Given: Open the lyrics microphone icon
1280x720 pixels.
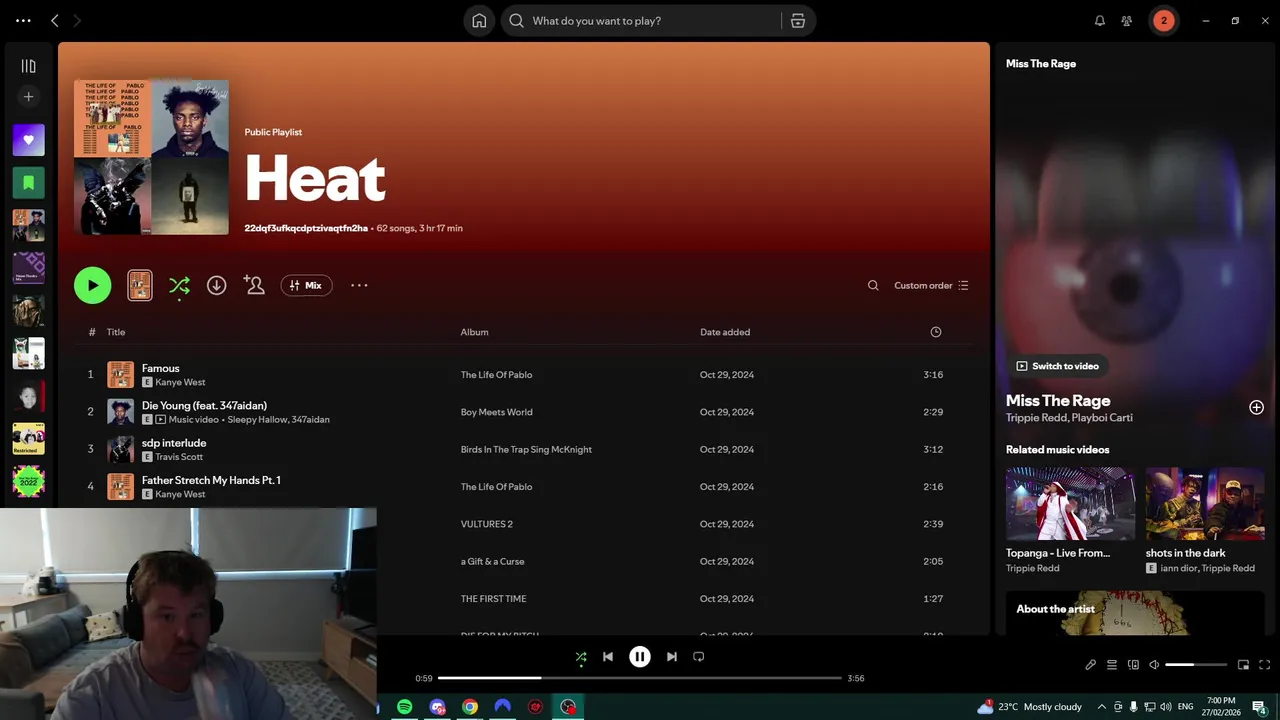Looking at the screenshot, I should pos(1091,665).
